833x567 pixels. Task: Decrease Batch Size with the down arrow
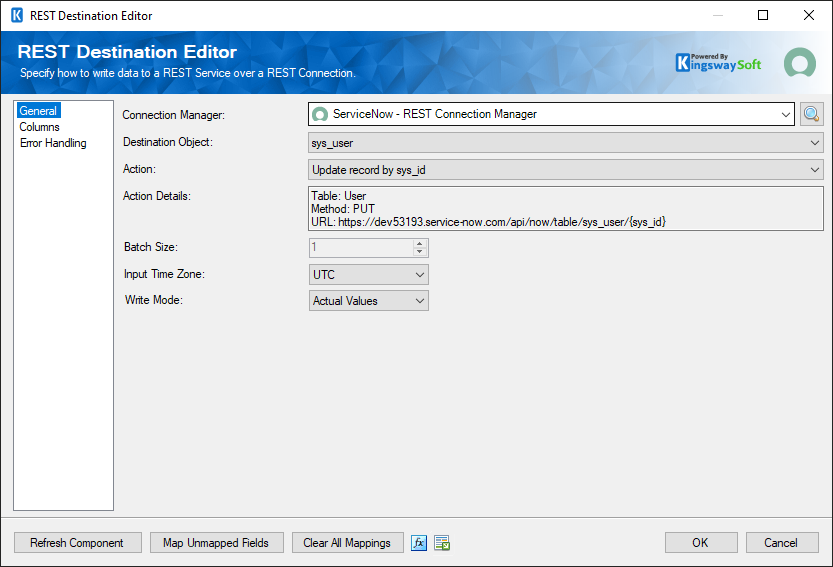click(420, 252)
